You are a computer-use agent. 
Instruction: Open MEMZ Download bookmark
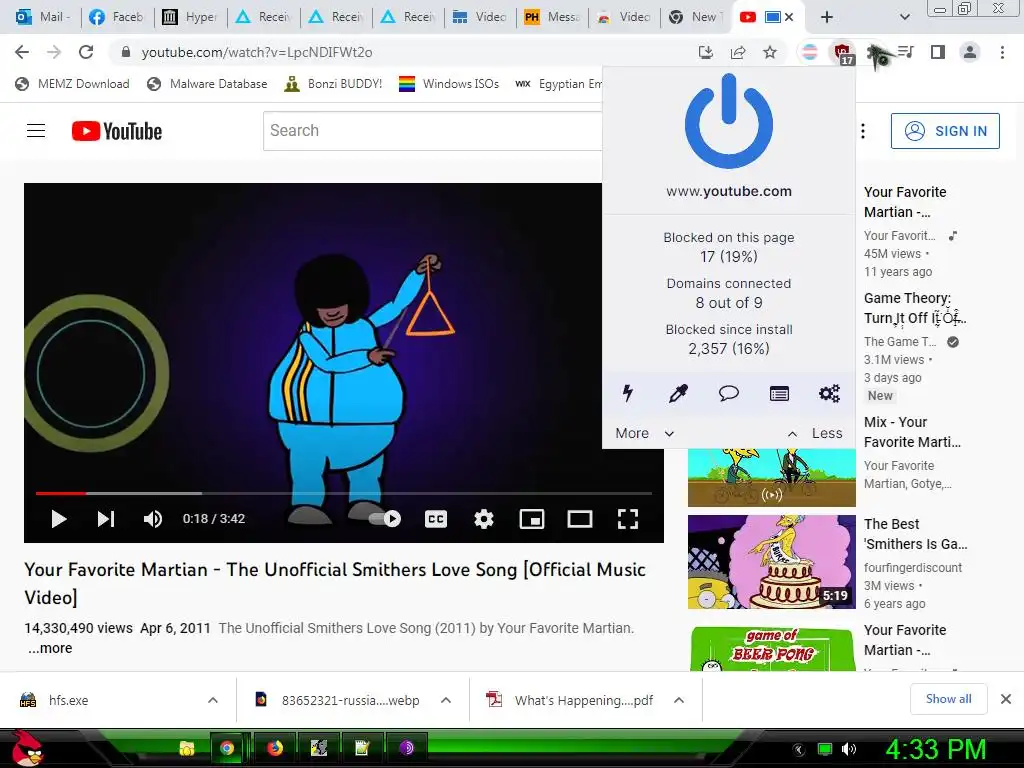72,84
